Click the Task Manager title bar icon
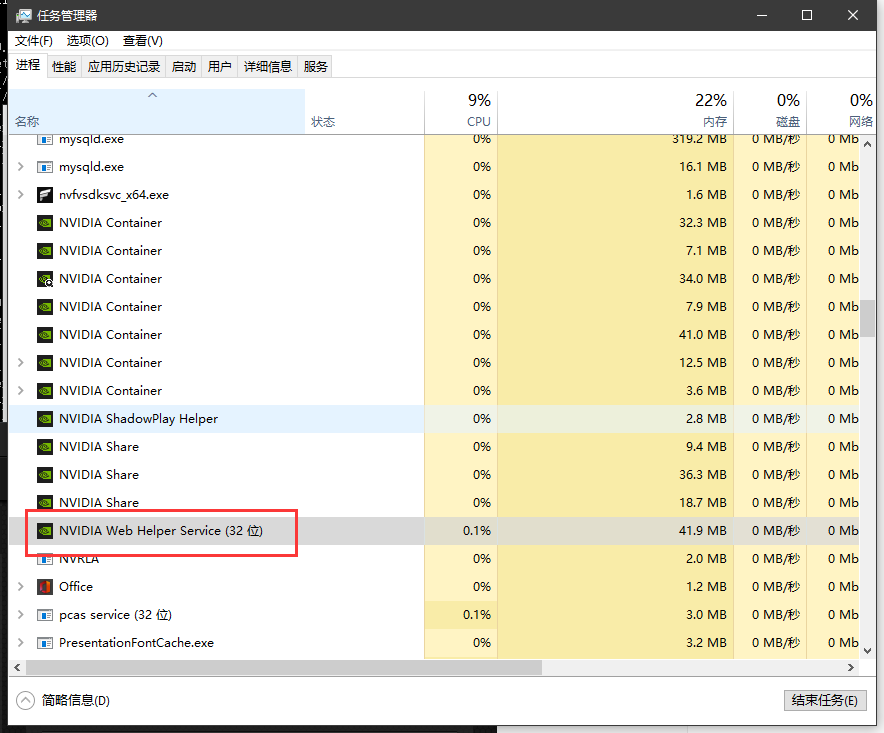 24,16
